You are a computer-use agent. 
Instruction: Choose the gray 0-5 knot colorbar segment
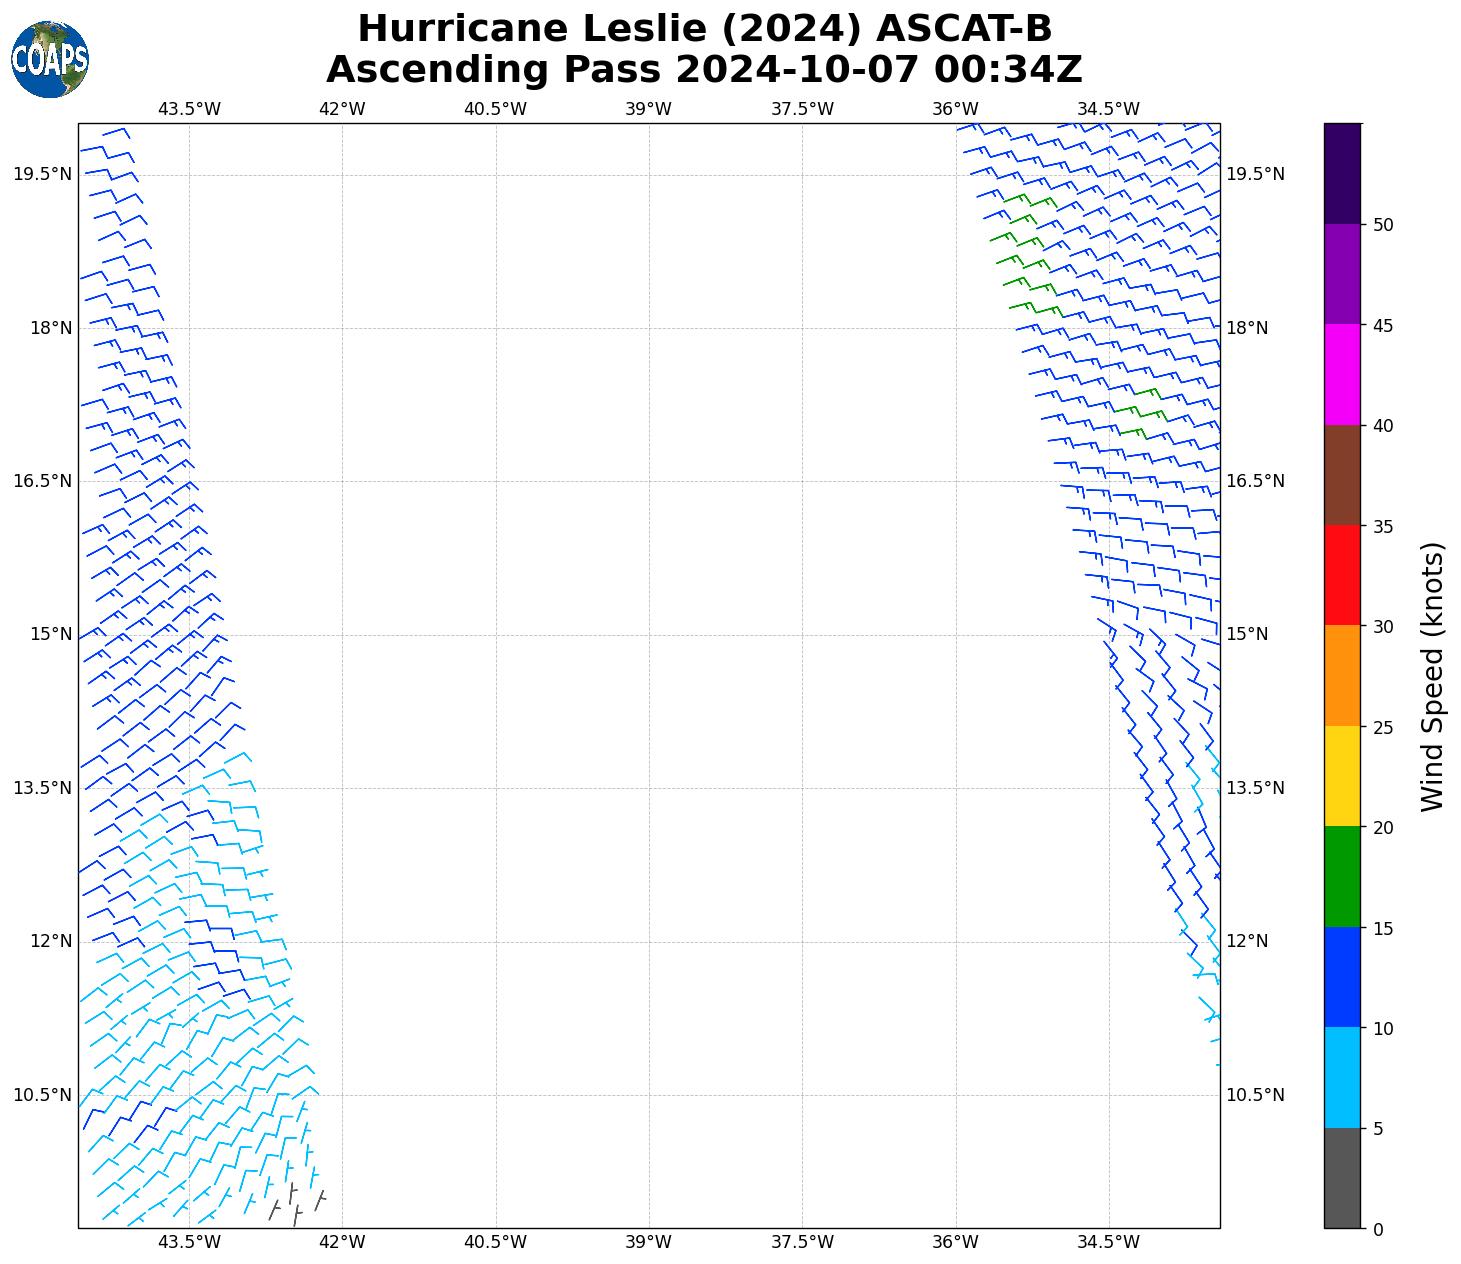(1342, 1177)
